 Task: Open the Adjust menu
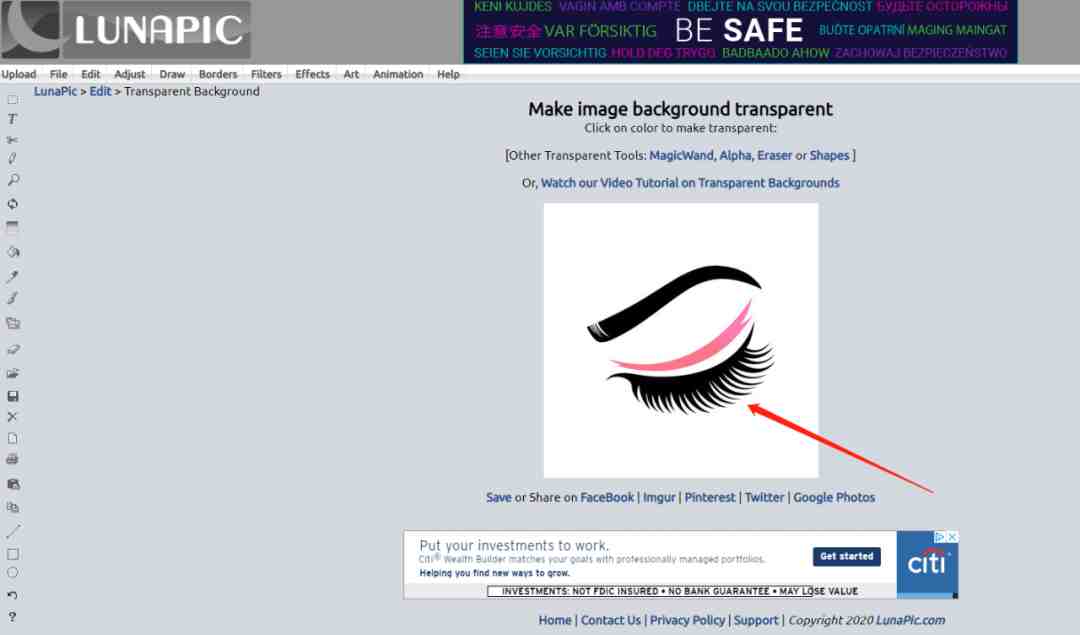[x=129, y=74]
